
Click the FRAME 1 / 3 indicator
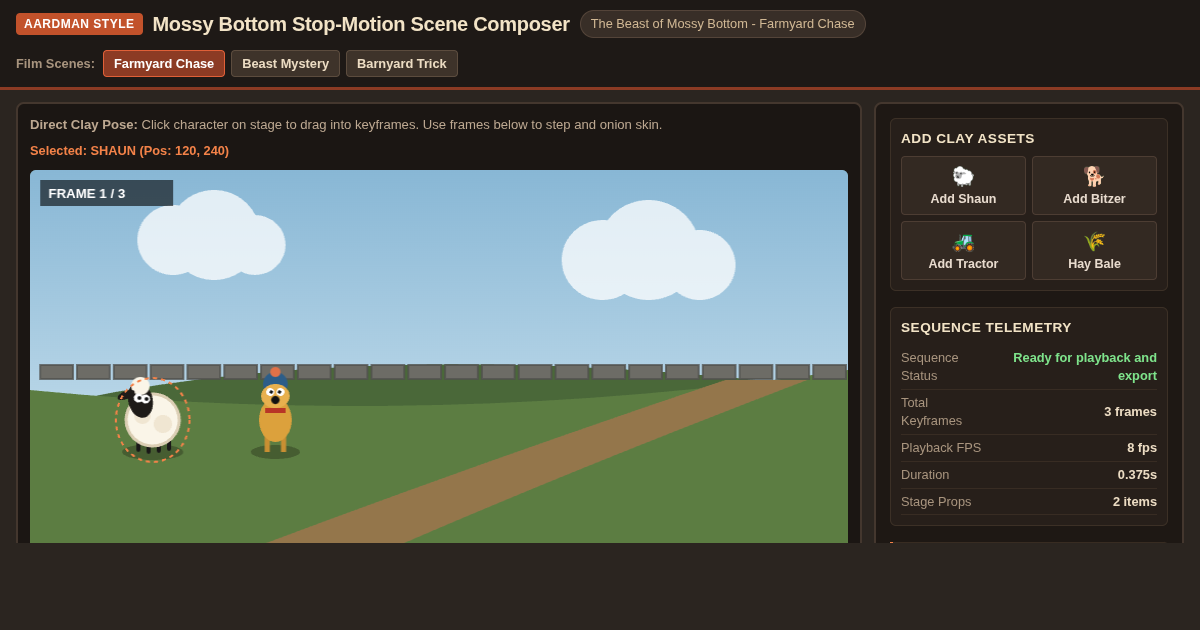106,193
